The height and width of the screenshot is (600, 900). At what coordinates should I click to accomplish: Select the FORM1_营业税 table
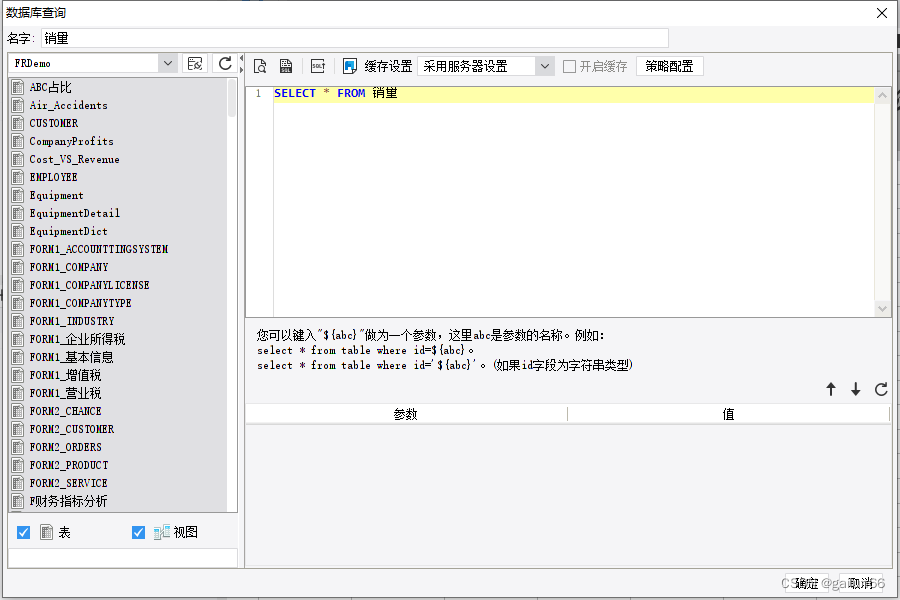point(65,393)
